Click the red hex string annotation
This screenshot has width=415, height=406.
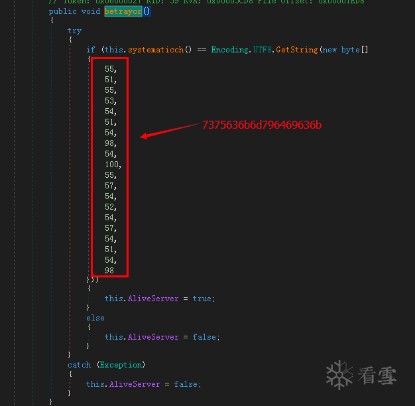tap(262, 125)
